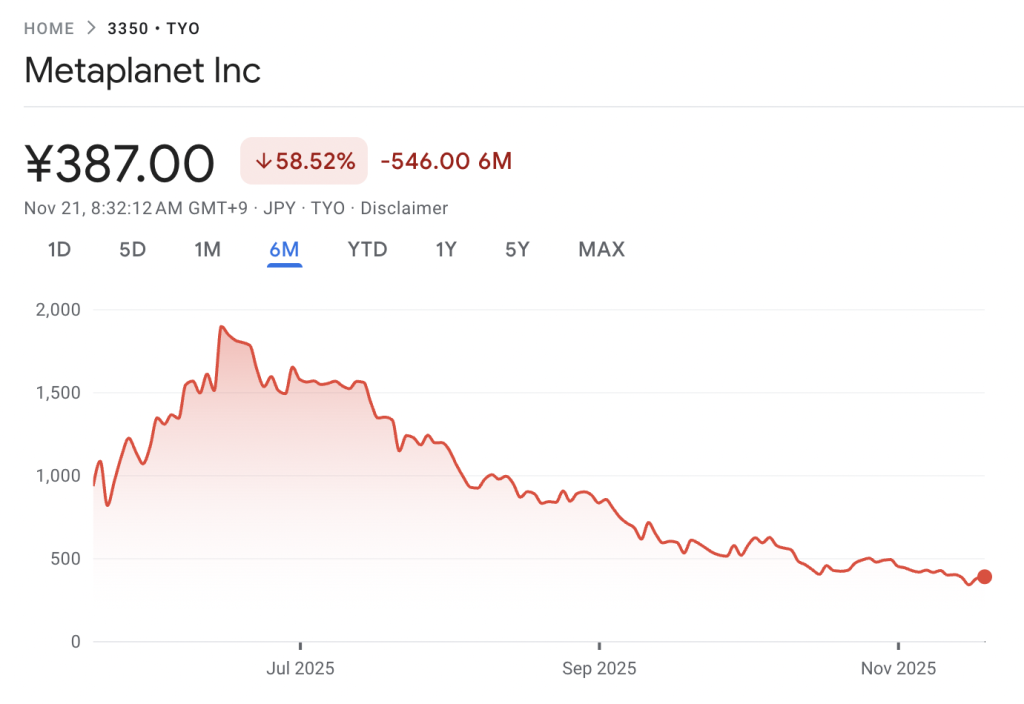Click the Sep 2025 axis label
The width and height of the screenshot is (1024, 704).
[599, 668]
